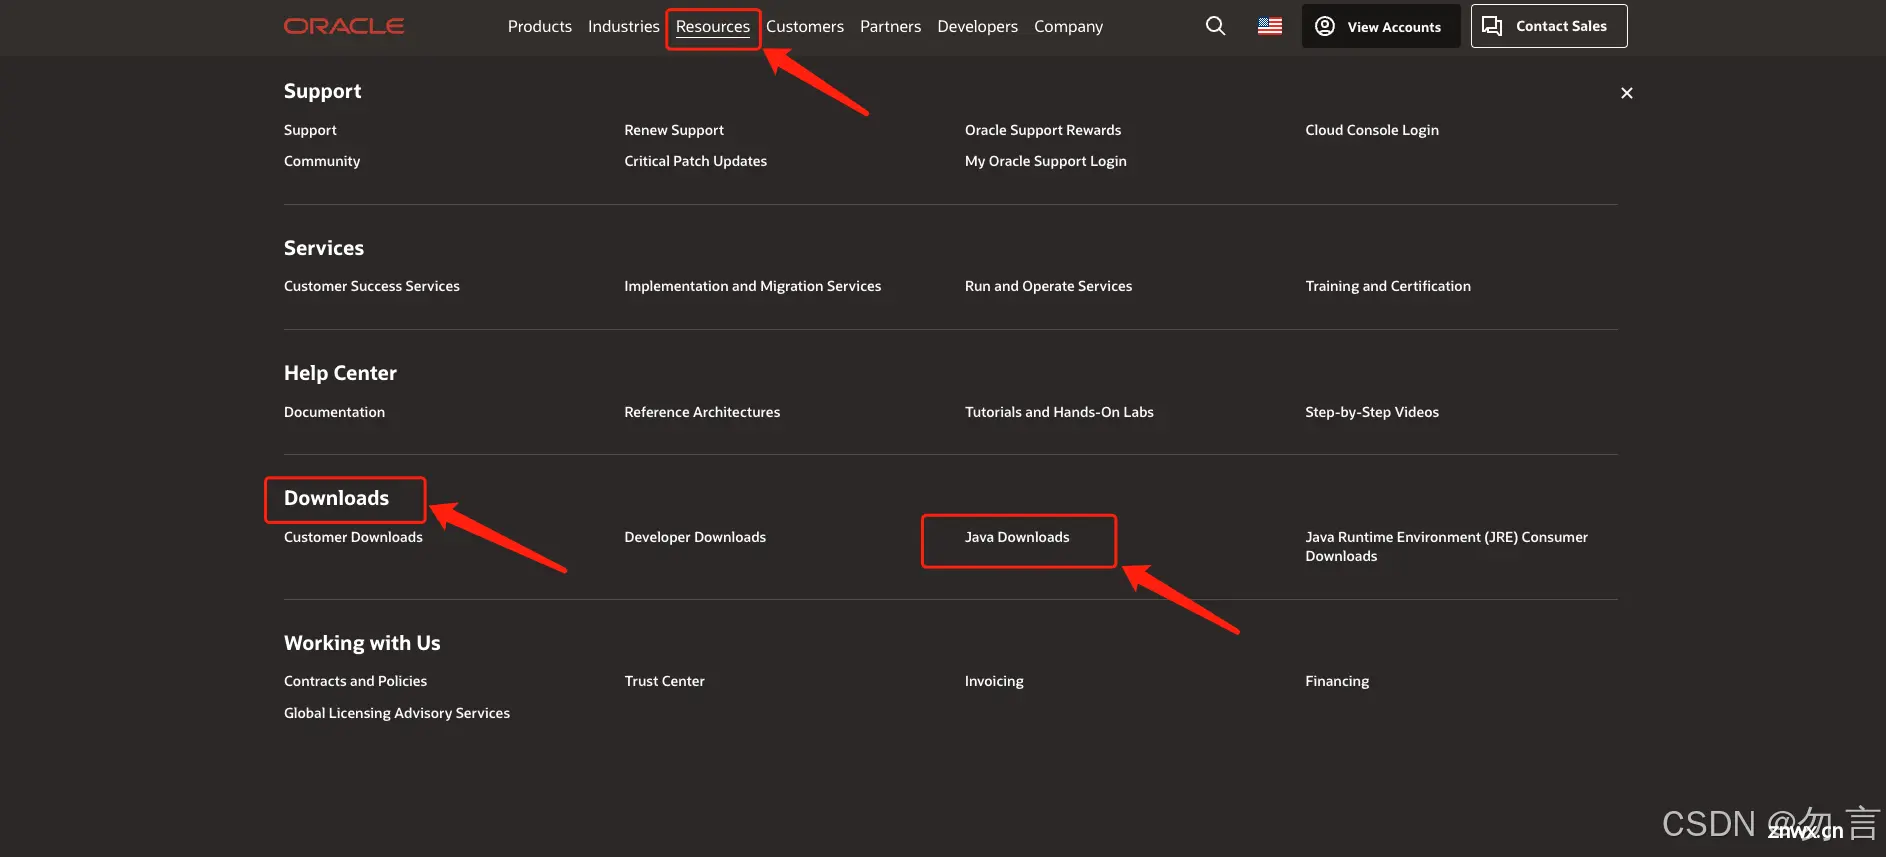Open Cloud Console Login
The height and width of the screenshot is (857, 1886).
coord(1372,130)
